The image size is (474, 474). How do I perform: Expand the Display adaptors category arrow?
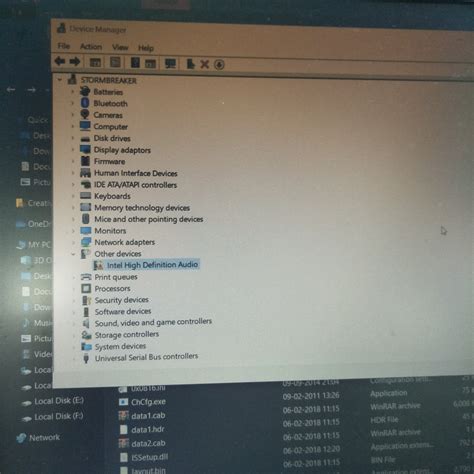[x=73, y=150]
